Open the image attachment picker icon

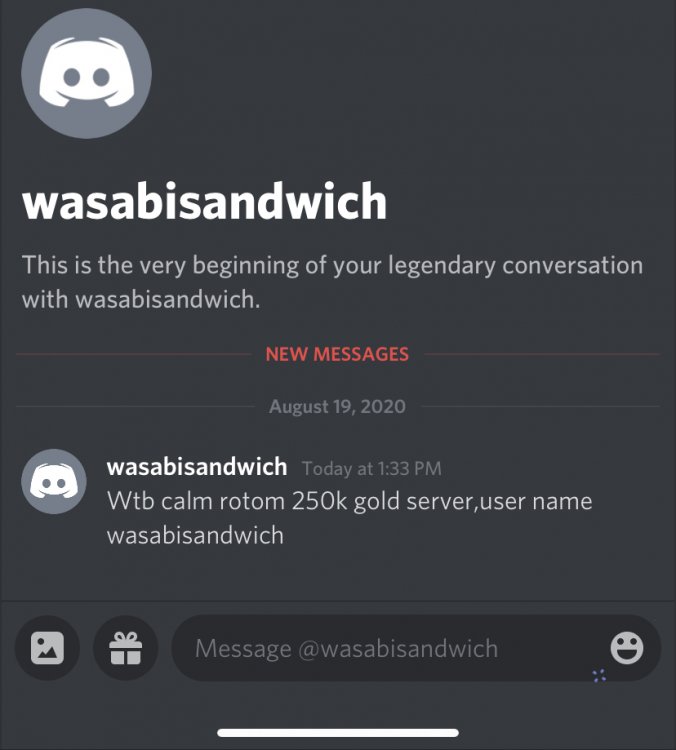(x=47, y=648)
